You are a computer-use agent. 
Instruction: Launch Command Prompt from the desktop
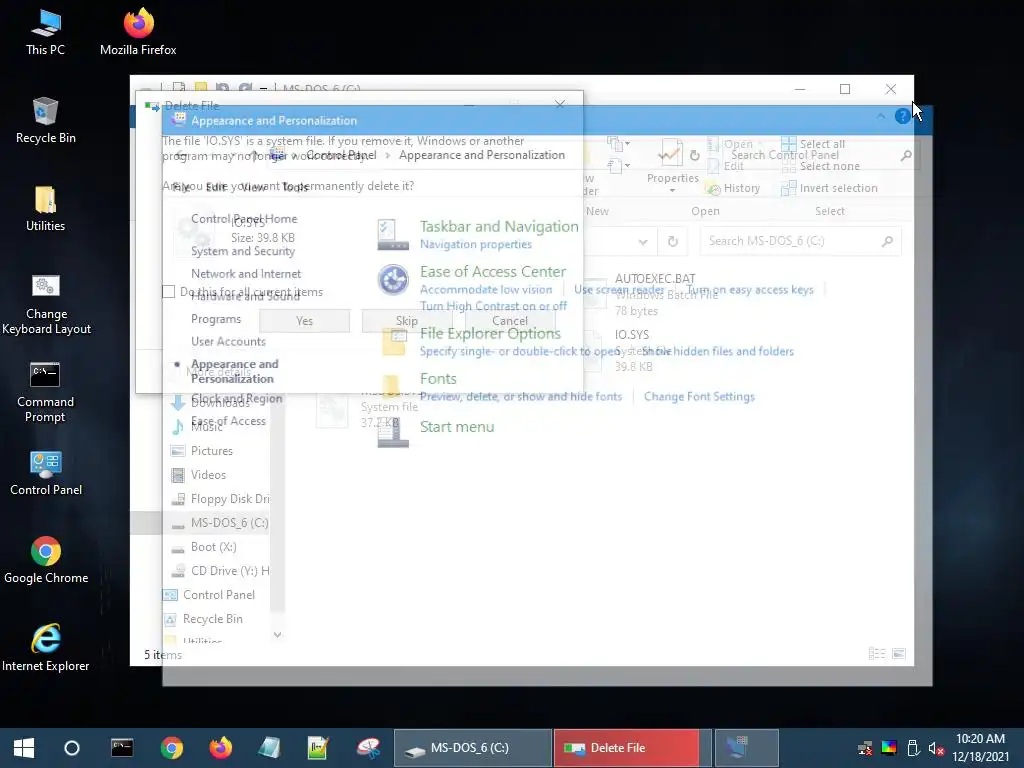click(45, 392)
